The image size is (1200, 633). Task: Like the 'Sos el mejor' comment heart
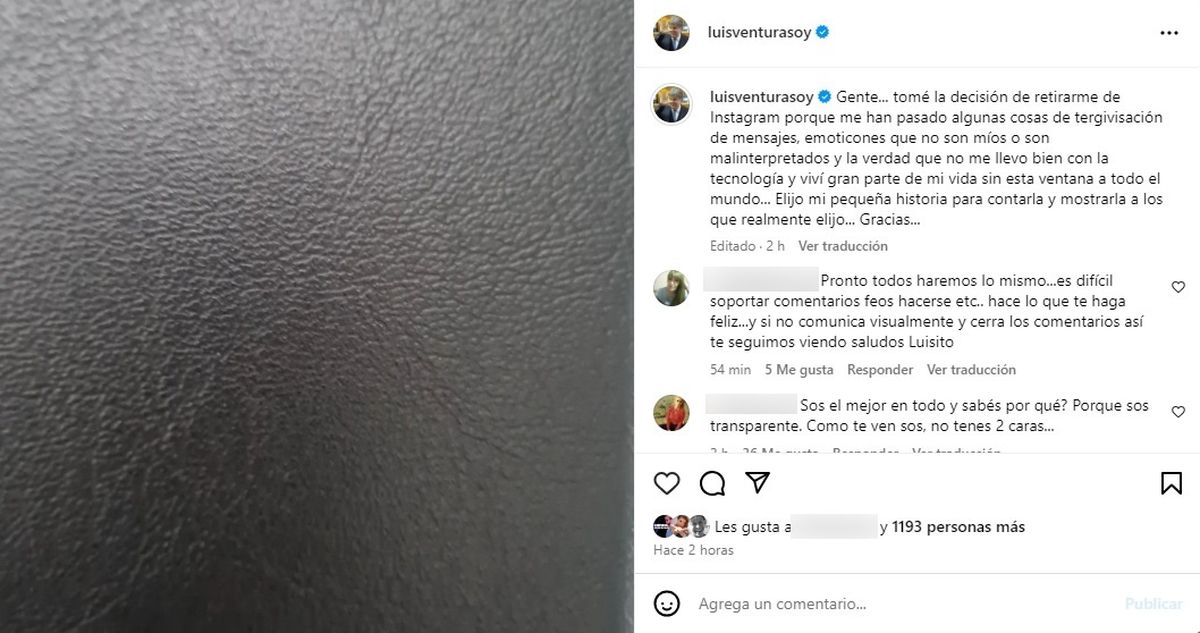point(1178,412)
